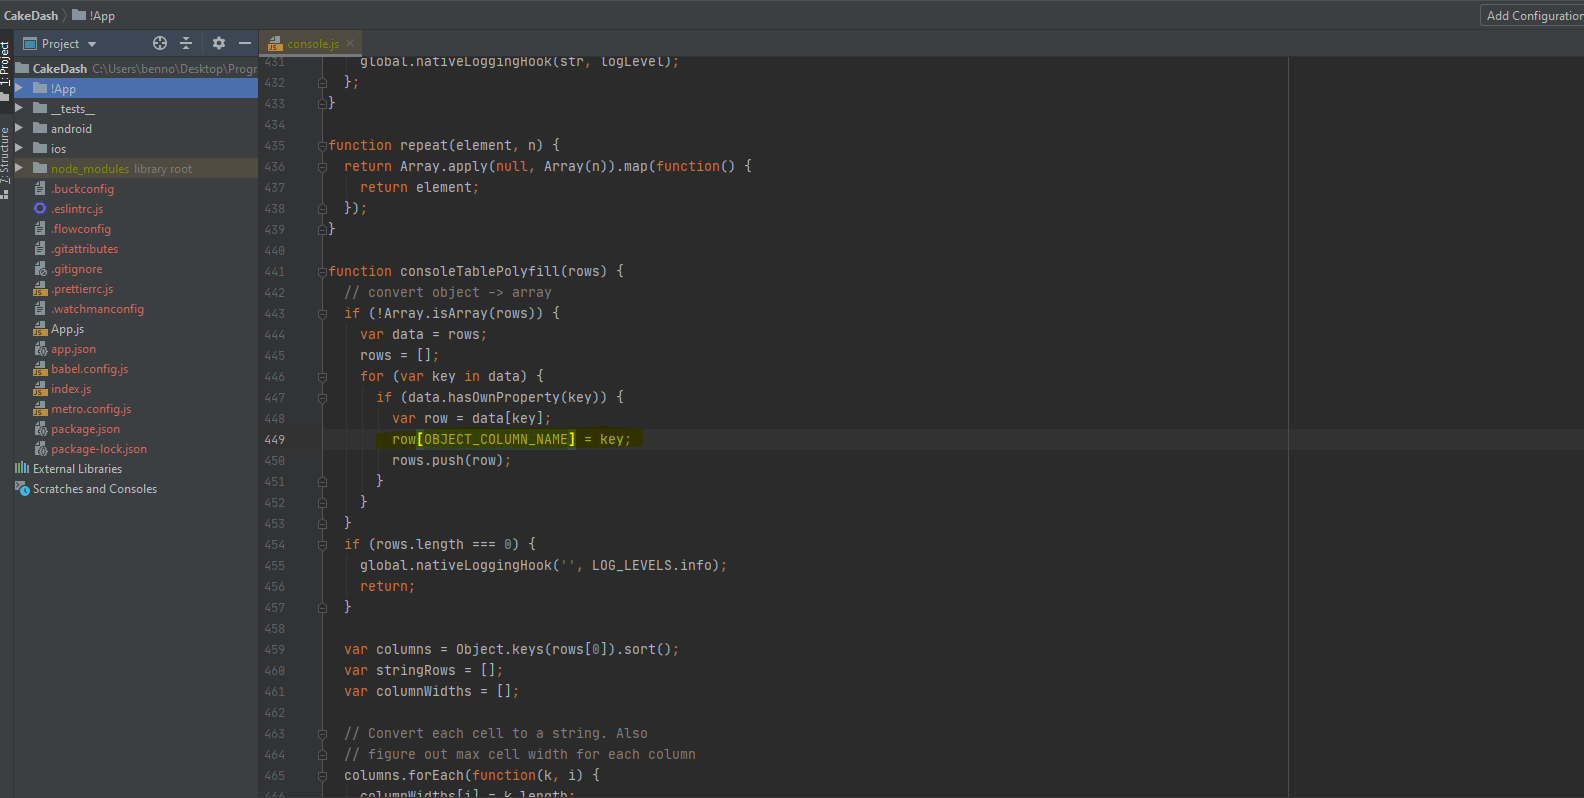The height and width of the screenshot is (798, 1584).
Task: Click 'nativeLoggingHook' on line 455
Action: click(484, 565)
